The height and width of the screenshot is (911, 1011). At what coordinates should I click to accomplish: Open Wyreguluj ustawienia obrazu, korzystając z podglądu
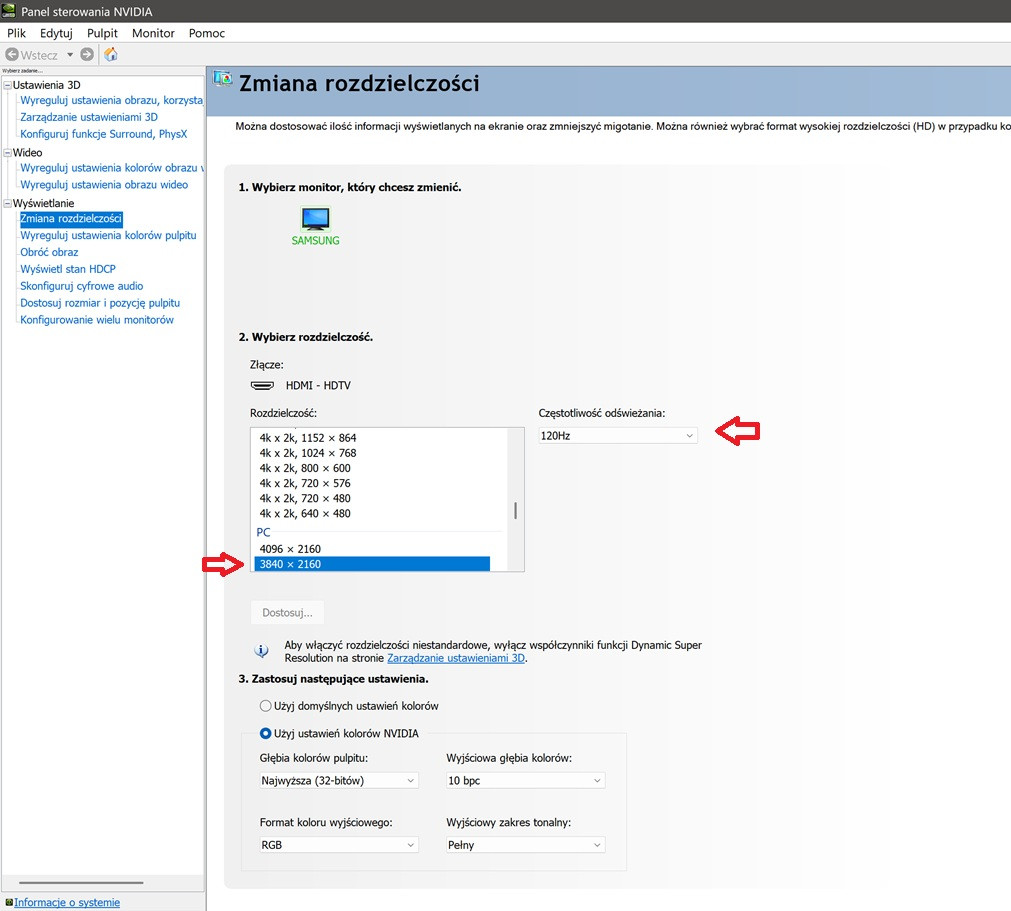[x=112, y=100]
